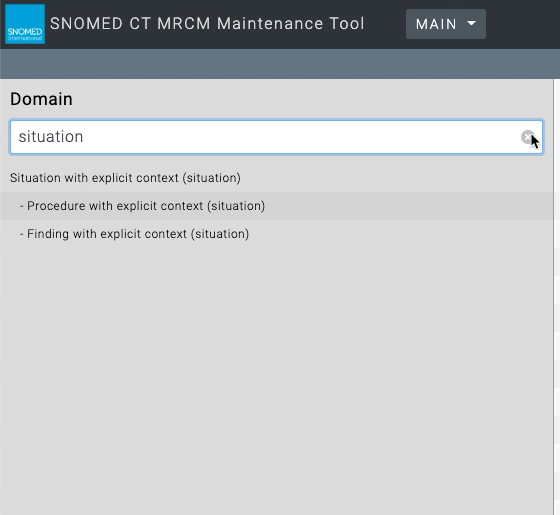The height and width of the screenshot is (515, 560).
Task: Clear the Domain search with the x icon
Action: tap(527, 137)
